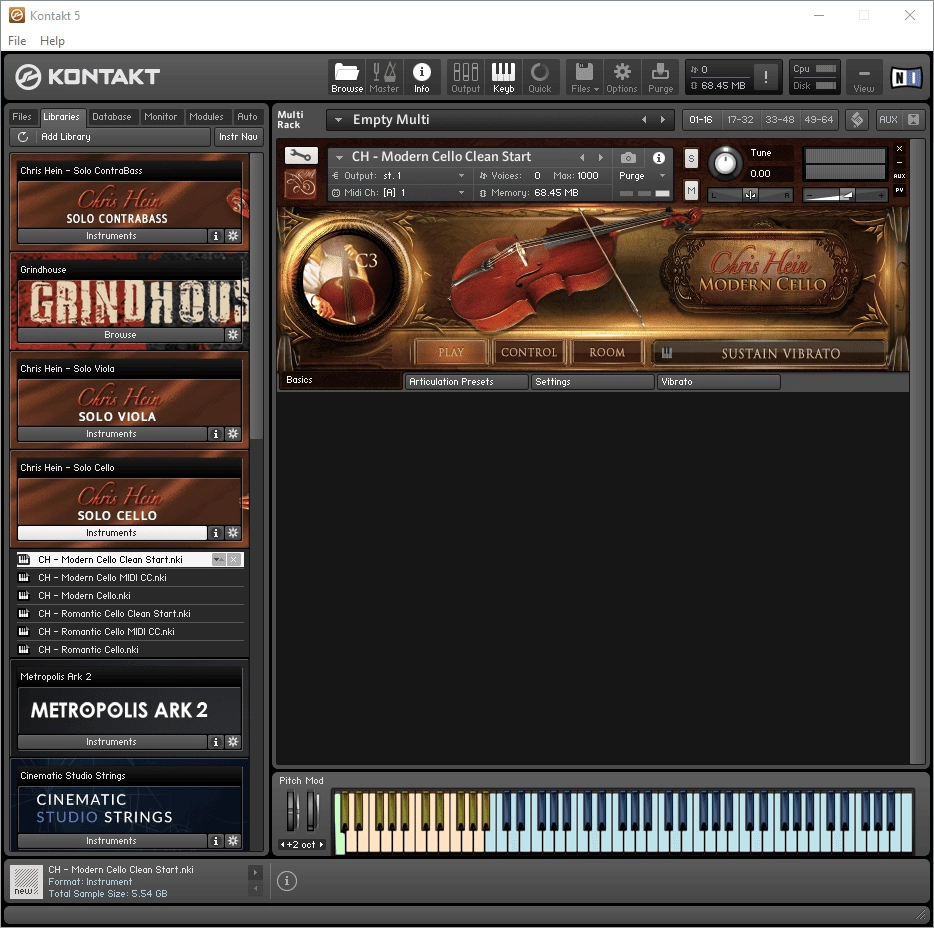934x928 pixels.
Task: Open the Empty Multi dropdown arrow
Action: [338, 120]
